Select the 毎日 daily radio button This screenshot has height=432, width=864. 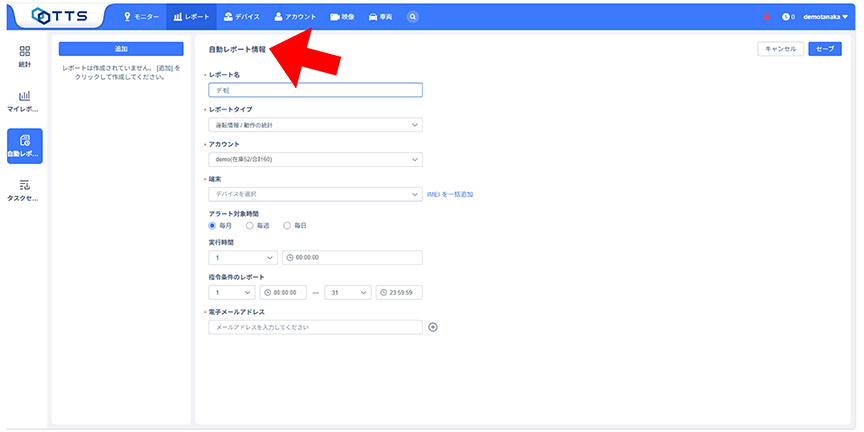pyautogui.click(x=288, y=225)
